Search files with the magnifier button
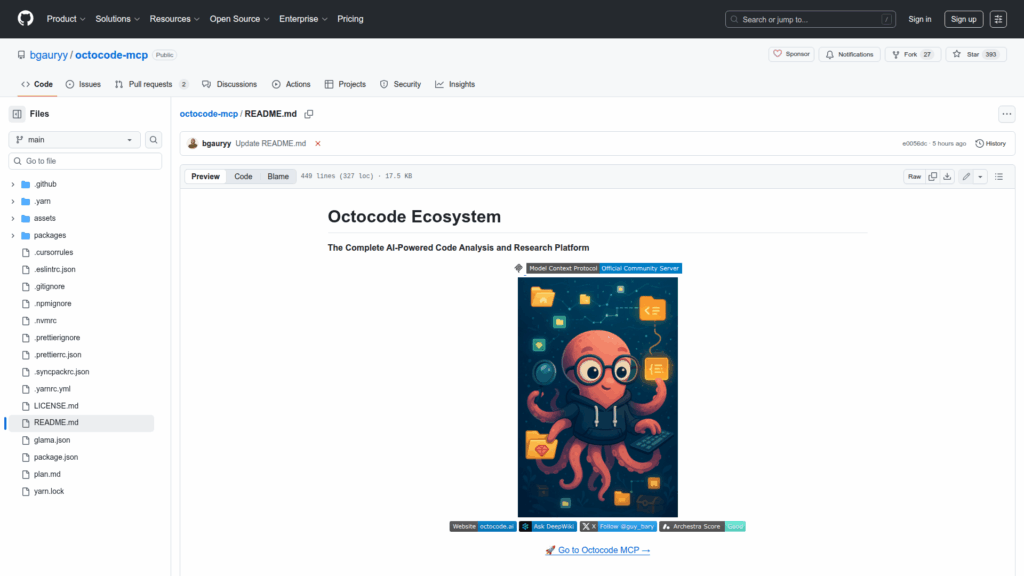Screen dimensions: 1024x576 point(153,140)
